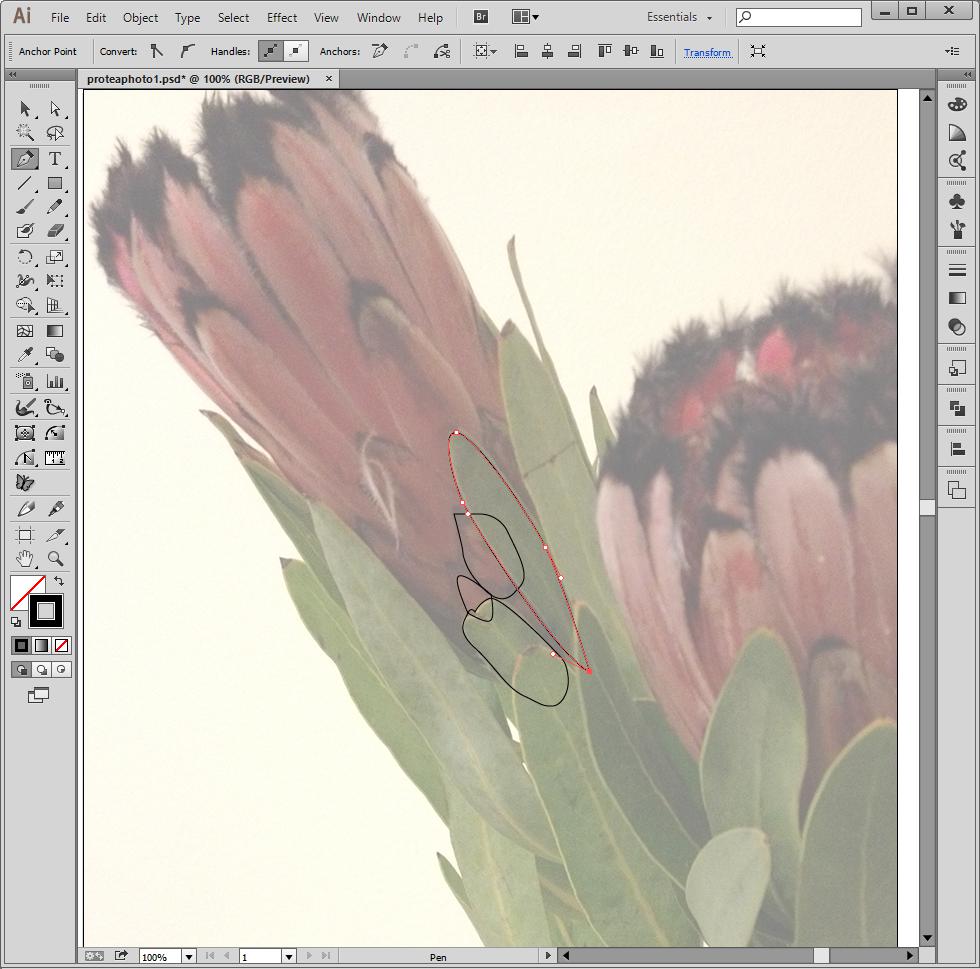Select the Zoom magnifier tool
The image size is (980, 969).
[55, 558]
